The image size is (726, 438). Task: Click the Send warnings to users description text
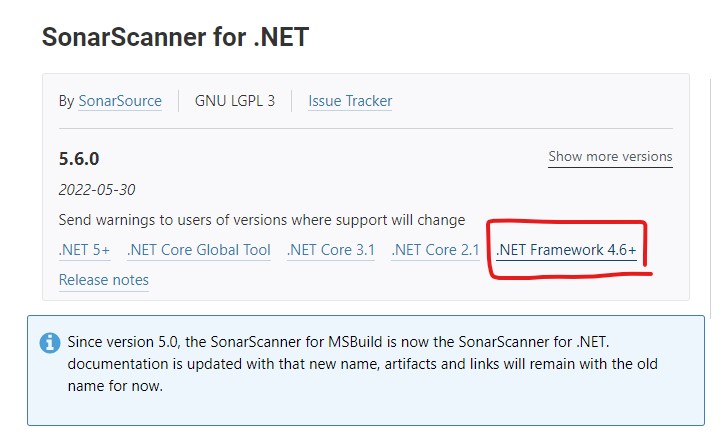coord(262,220)
